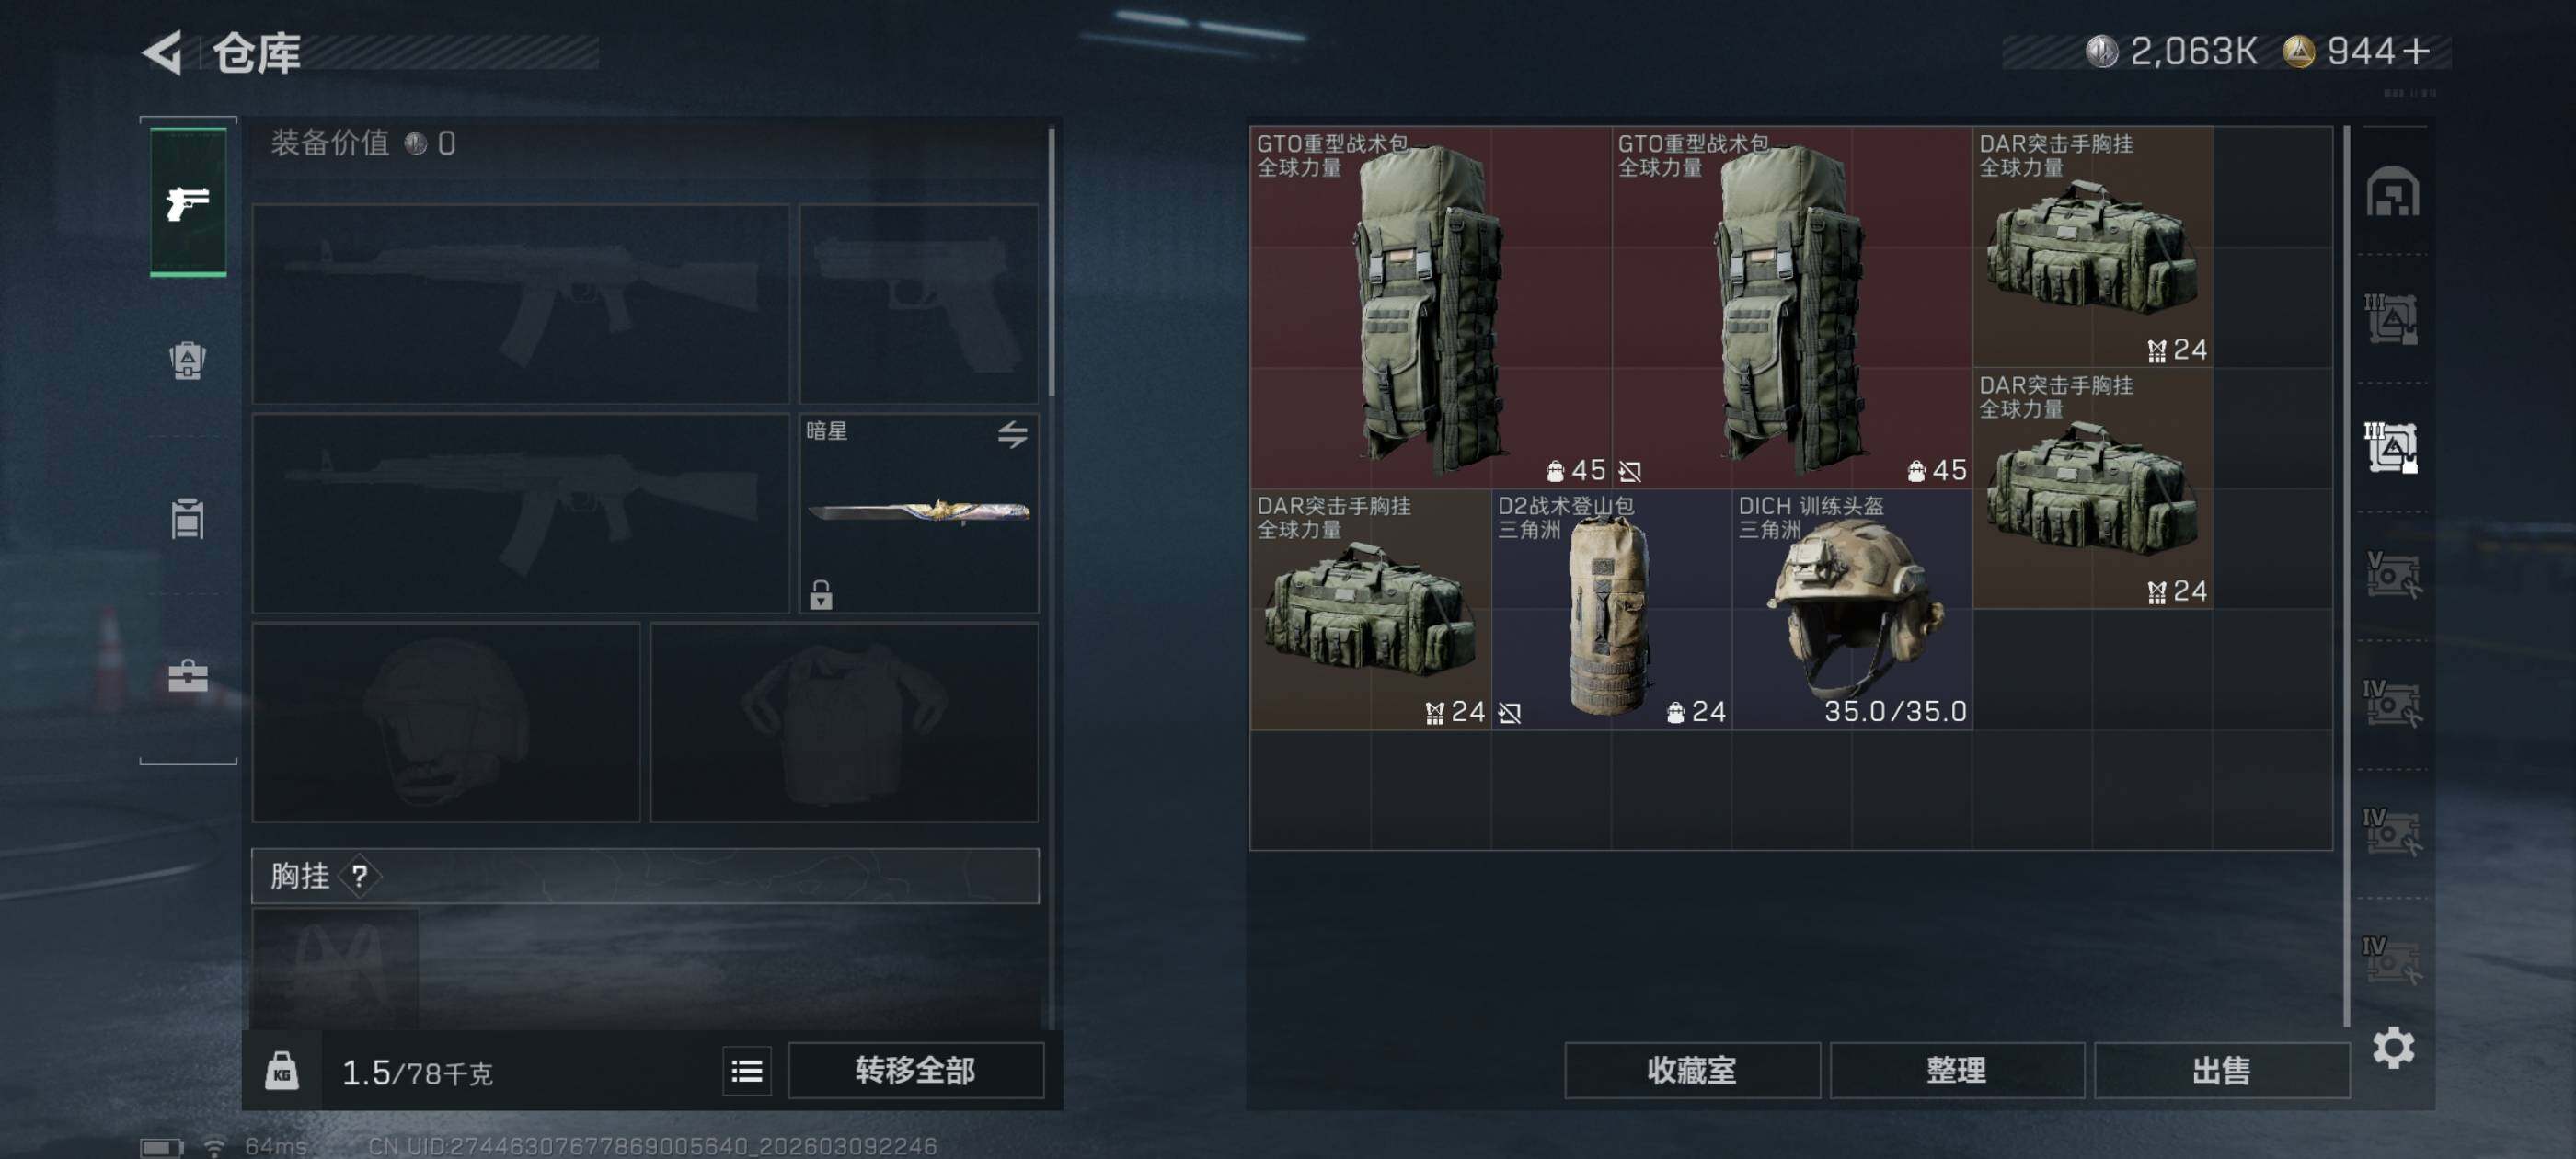Click the 出售 sell button

click(x=2221, y=1071)
